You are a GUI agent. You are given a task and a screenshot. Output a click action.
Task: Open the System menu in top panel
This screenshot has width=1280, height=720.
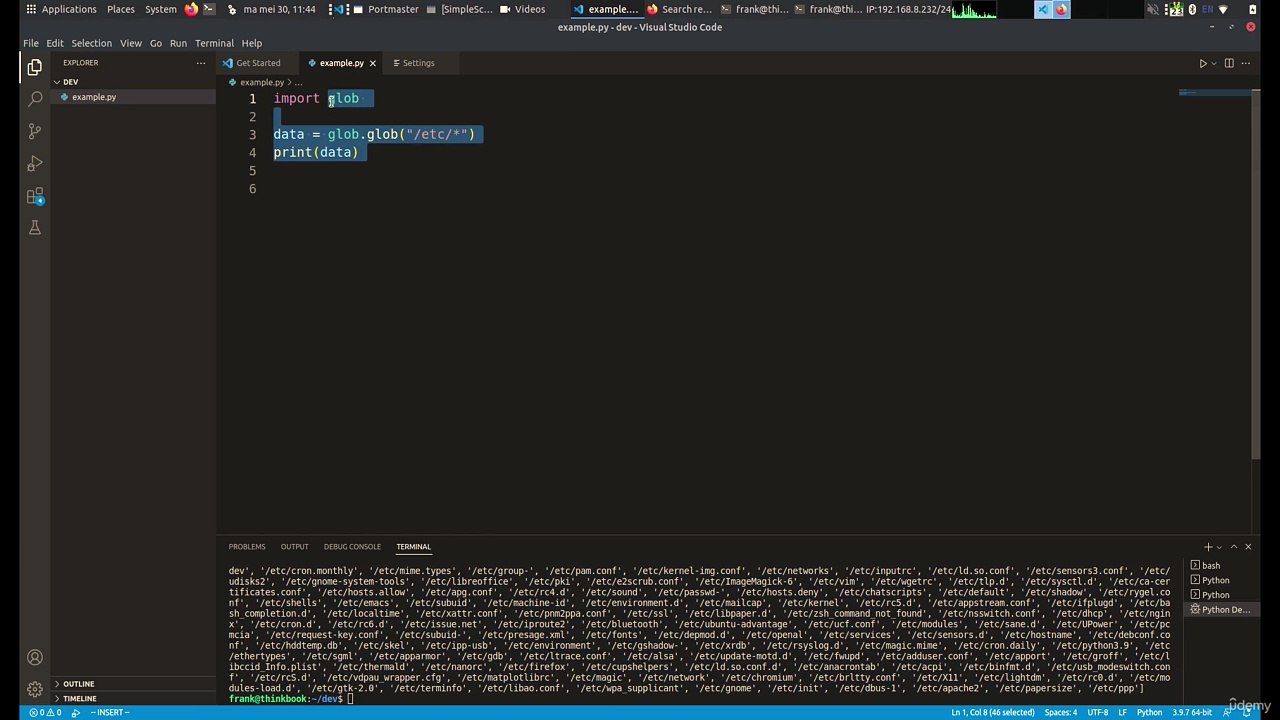pos(161,9)
